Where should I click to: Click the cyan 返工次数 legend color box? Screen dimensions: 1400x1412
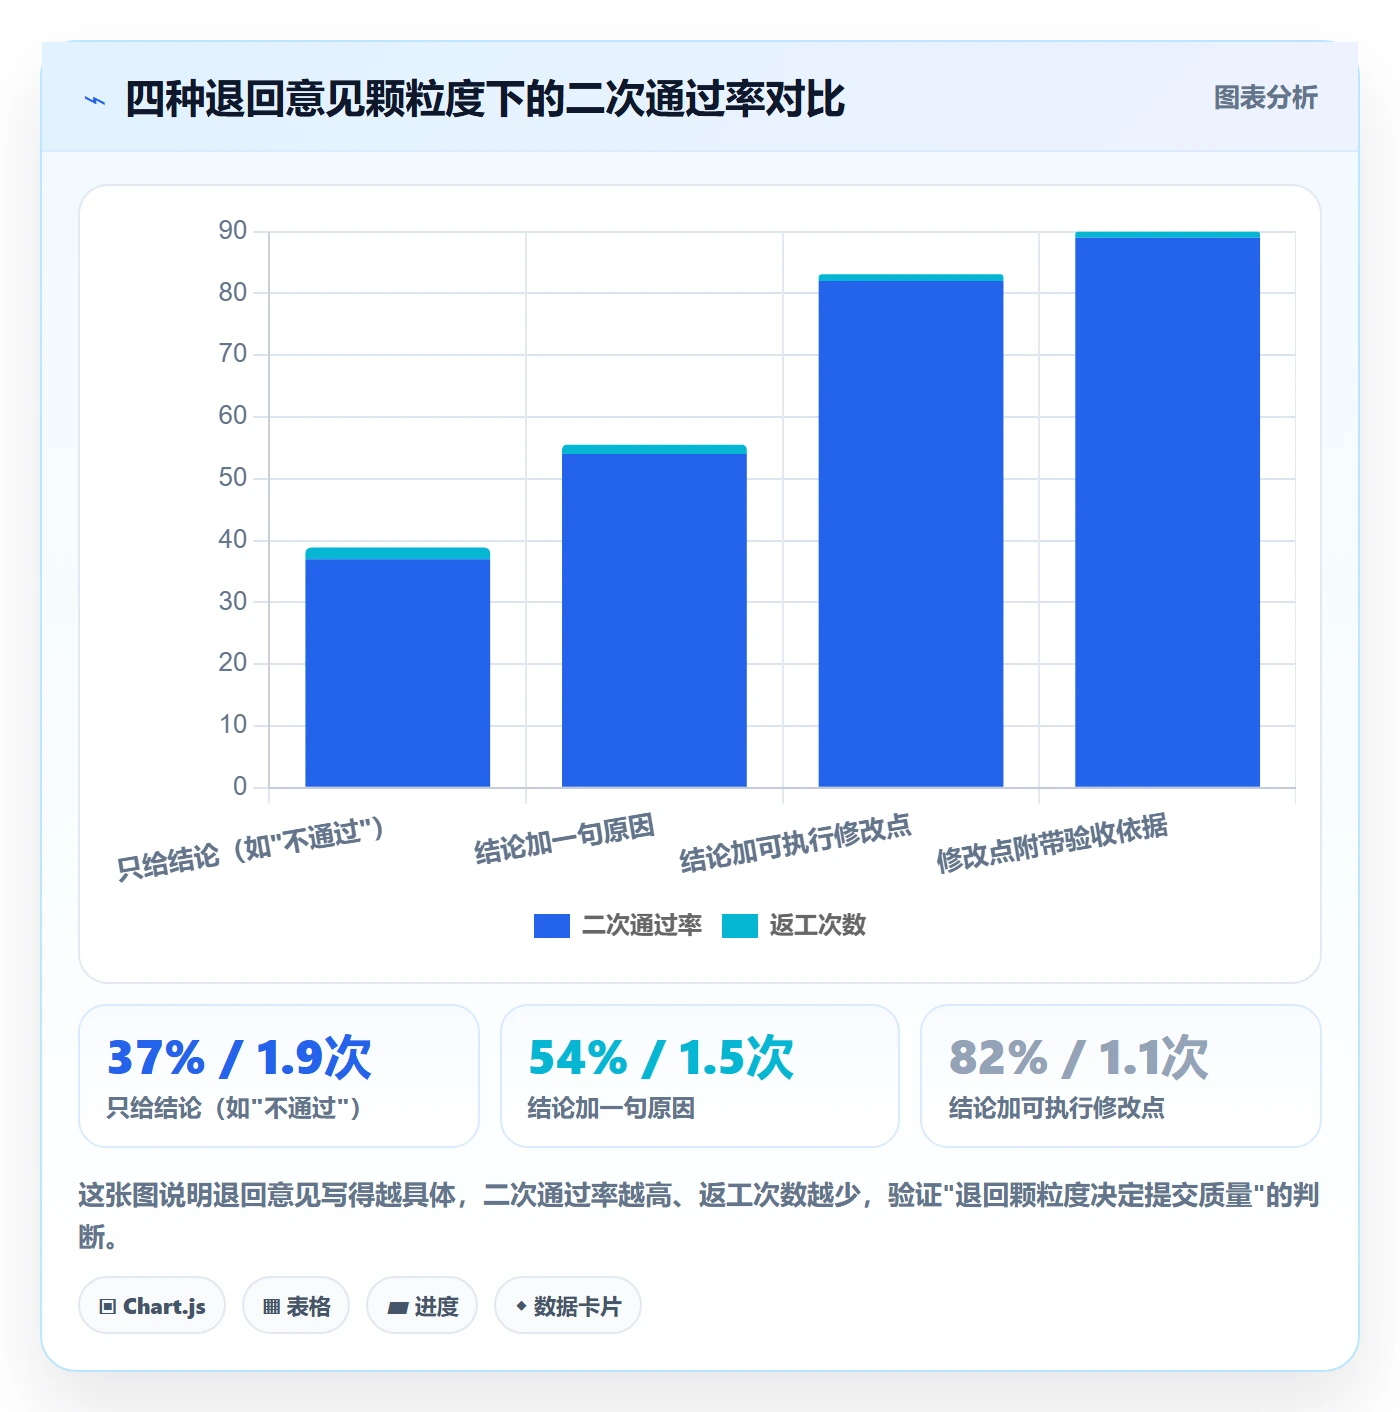coord(740,926)
